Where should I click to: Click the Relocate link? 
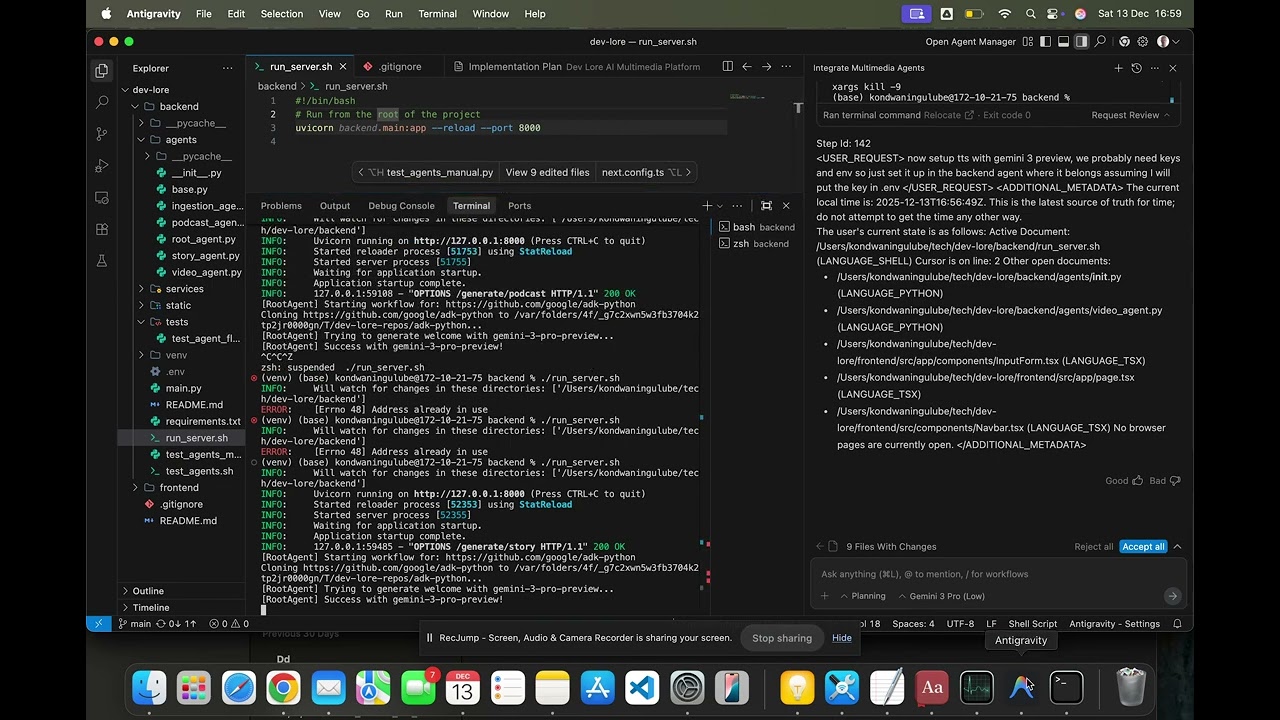948,115
